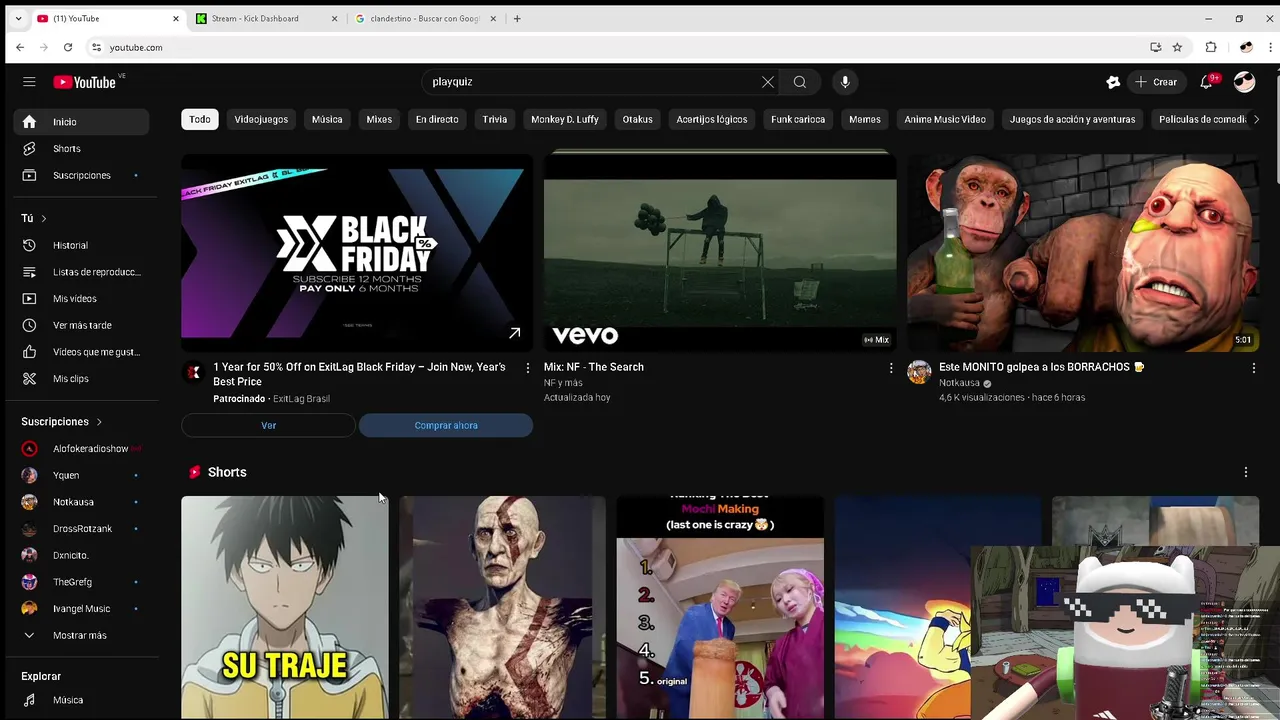Open the site information icon in address bar
The height and width of the screenshot is (720, 1280).
(96, 47)
